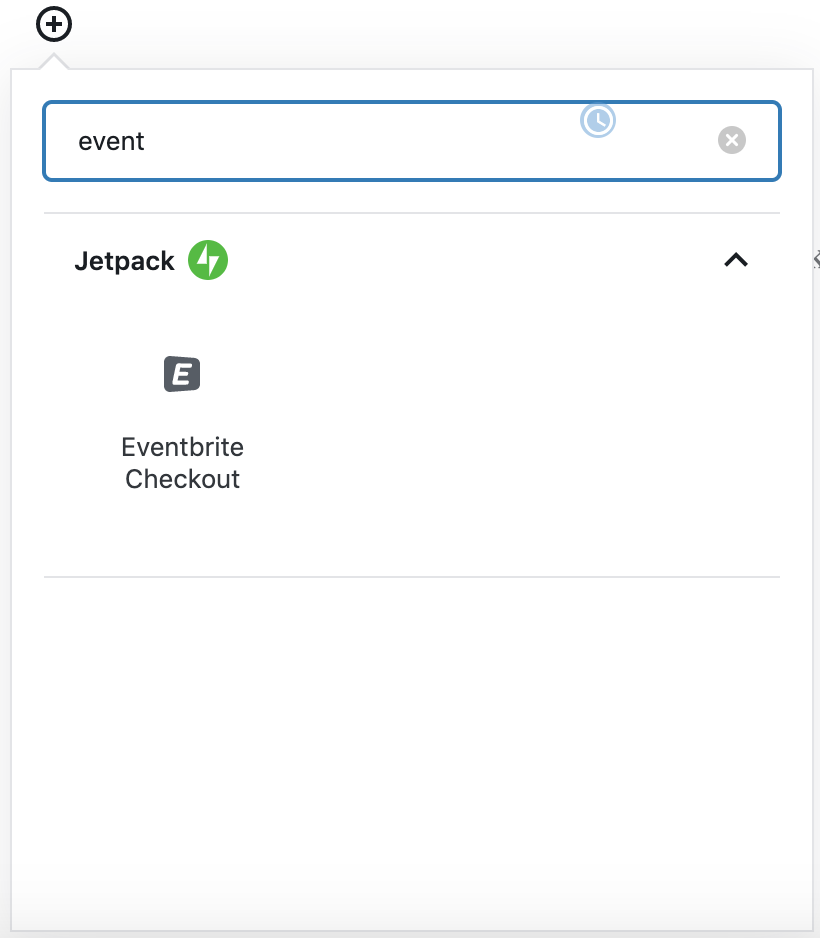
Task: Click the upward chevron next to Jetpack
Action: point(736,260)
